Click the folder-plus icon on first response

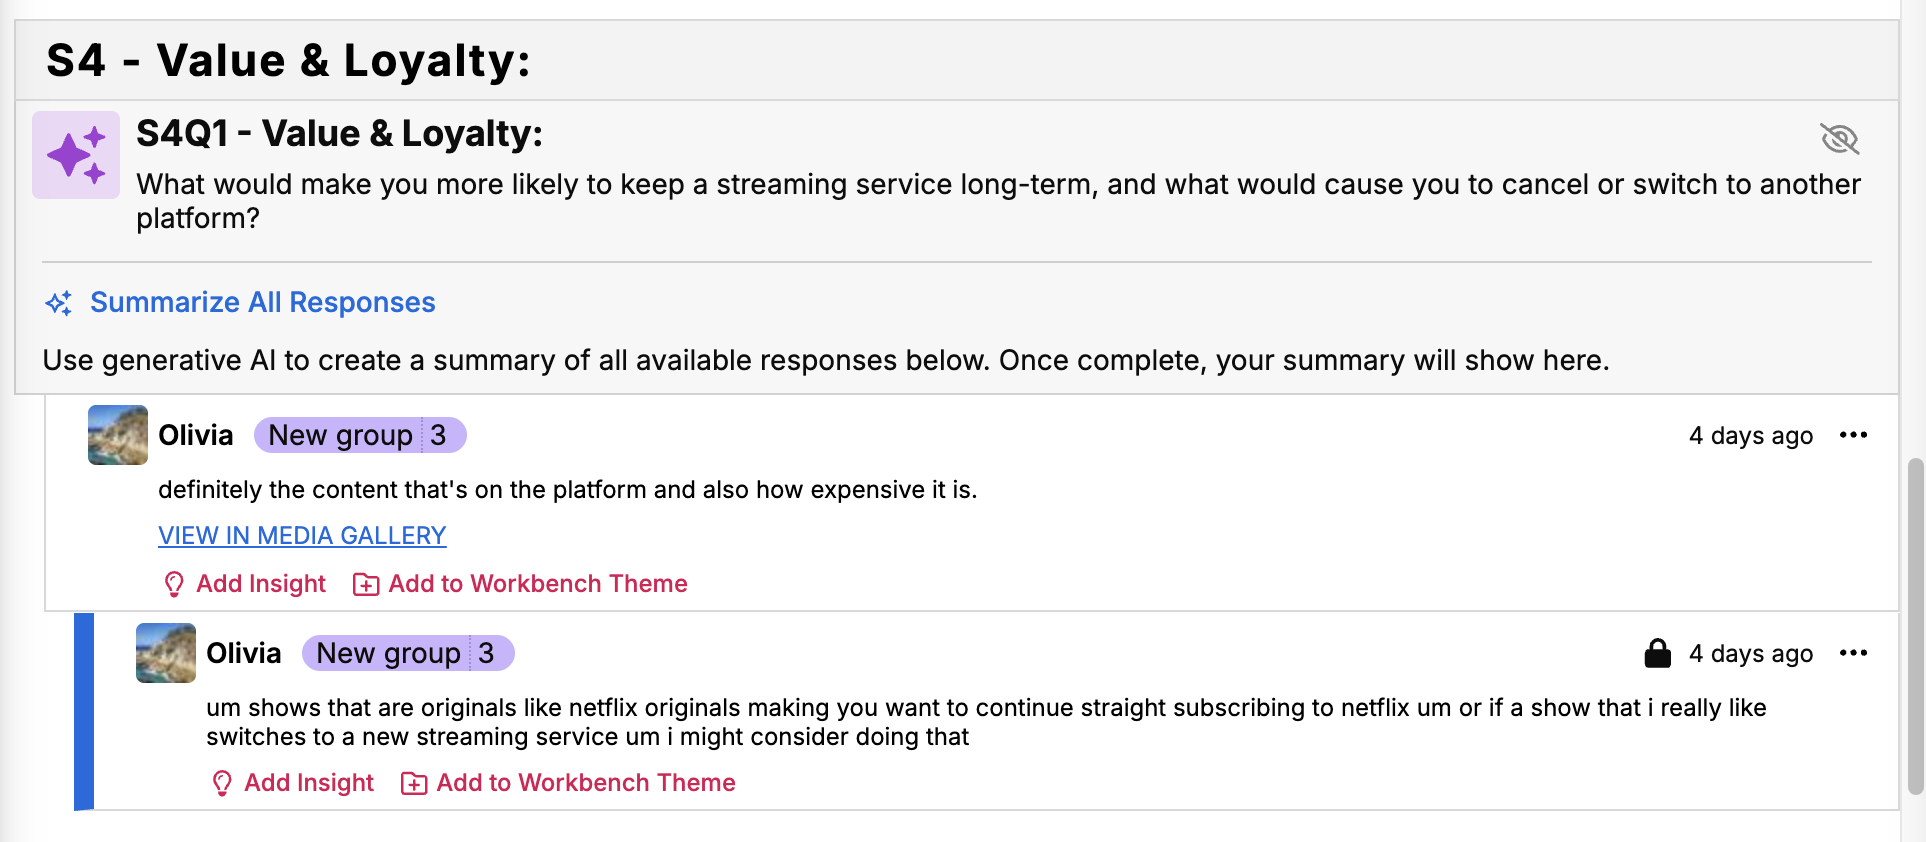click(x=366, y=584)
